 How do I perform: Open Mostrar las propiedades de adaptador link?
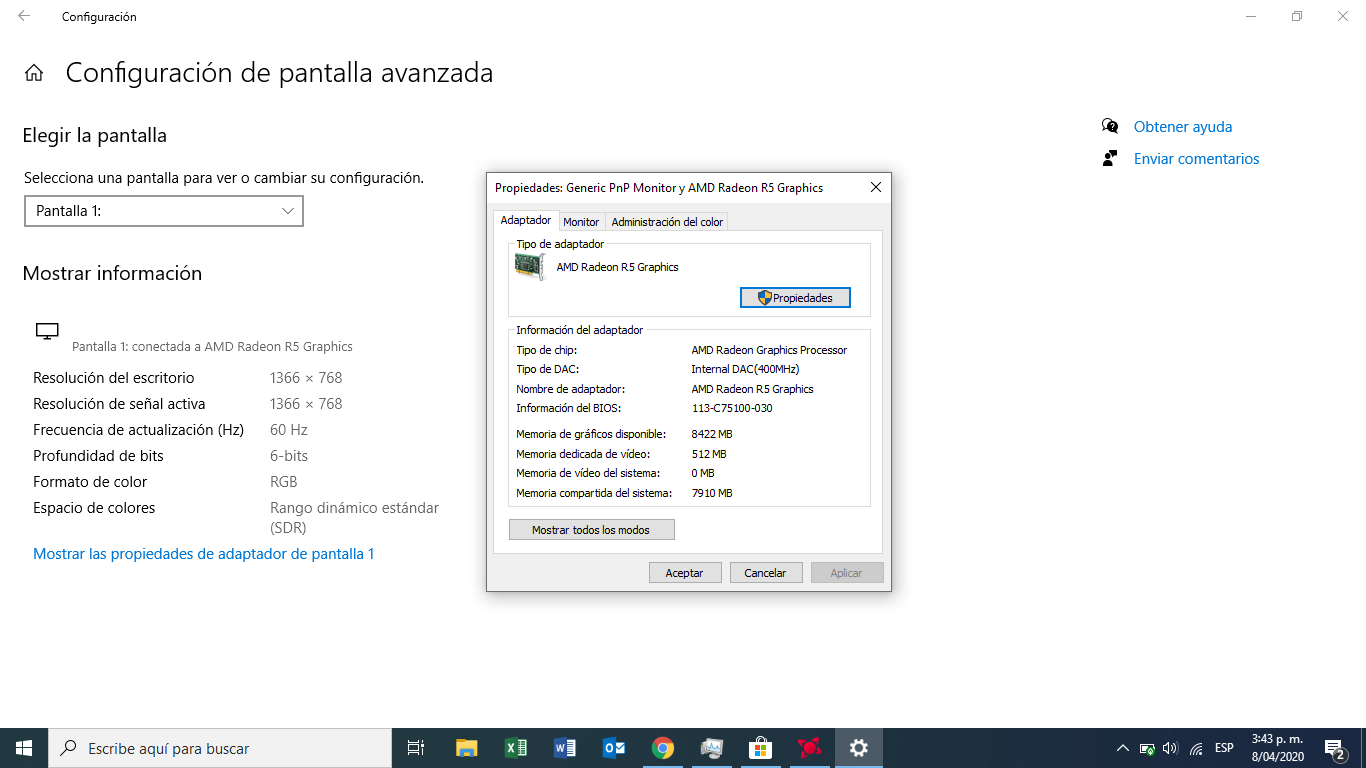(204, 554)
